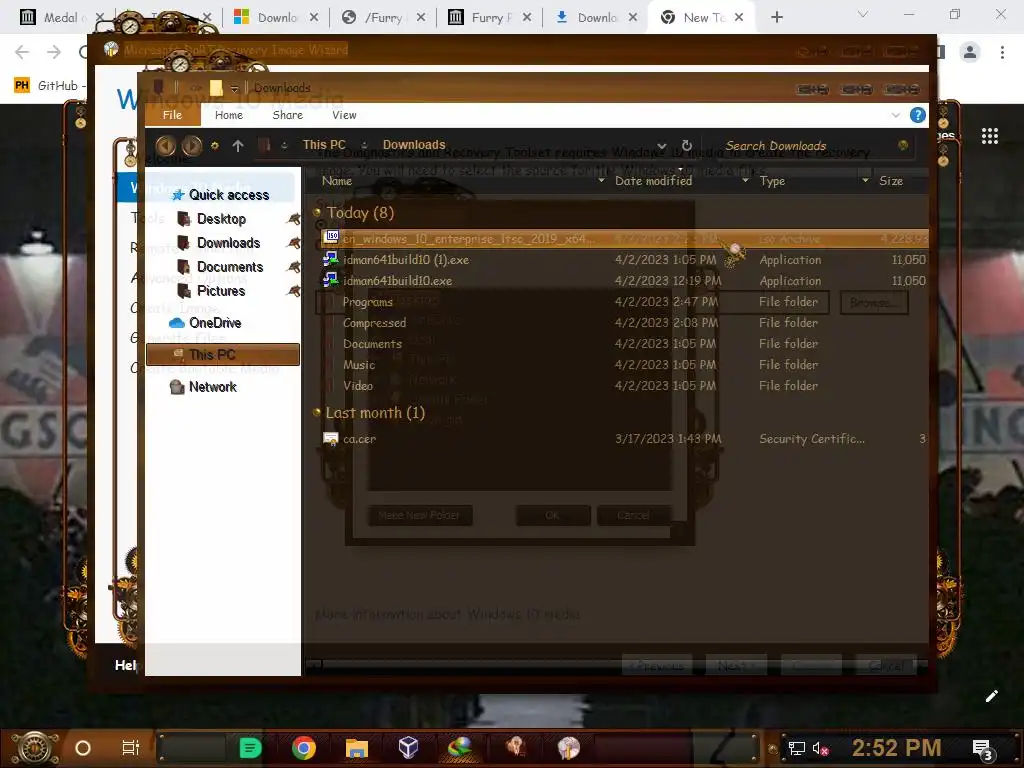Open Explorer help (blue question mark)
The width and height of the screenshot is (1024, 768).
pos(918,115)
